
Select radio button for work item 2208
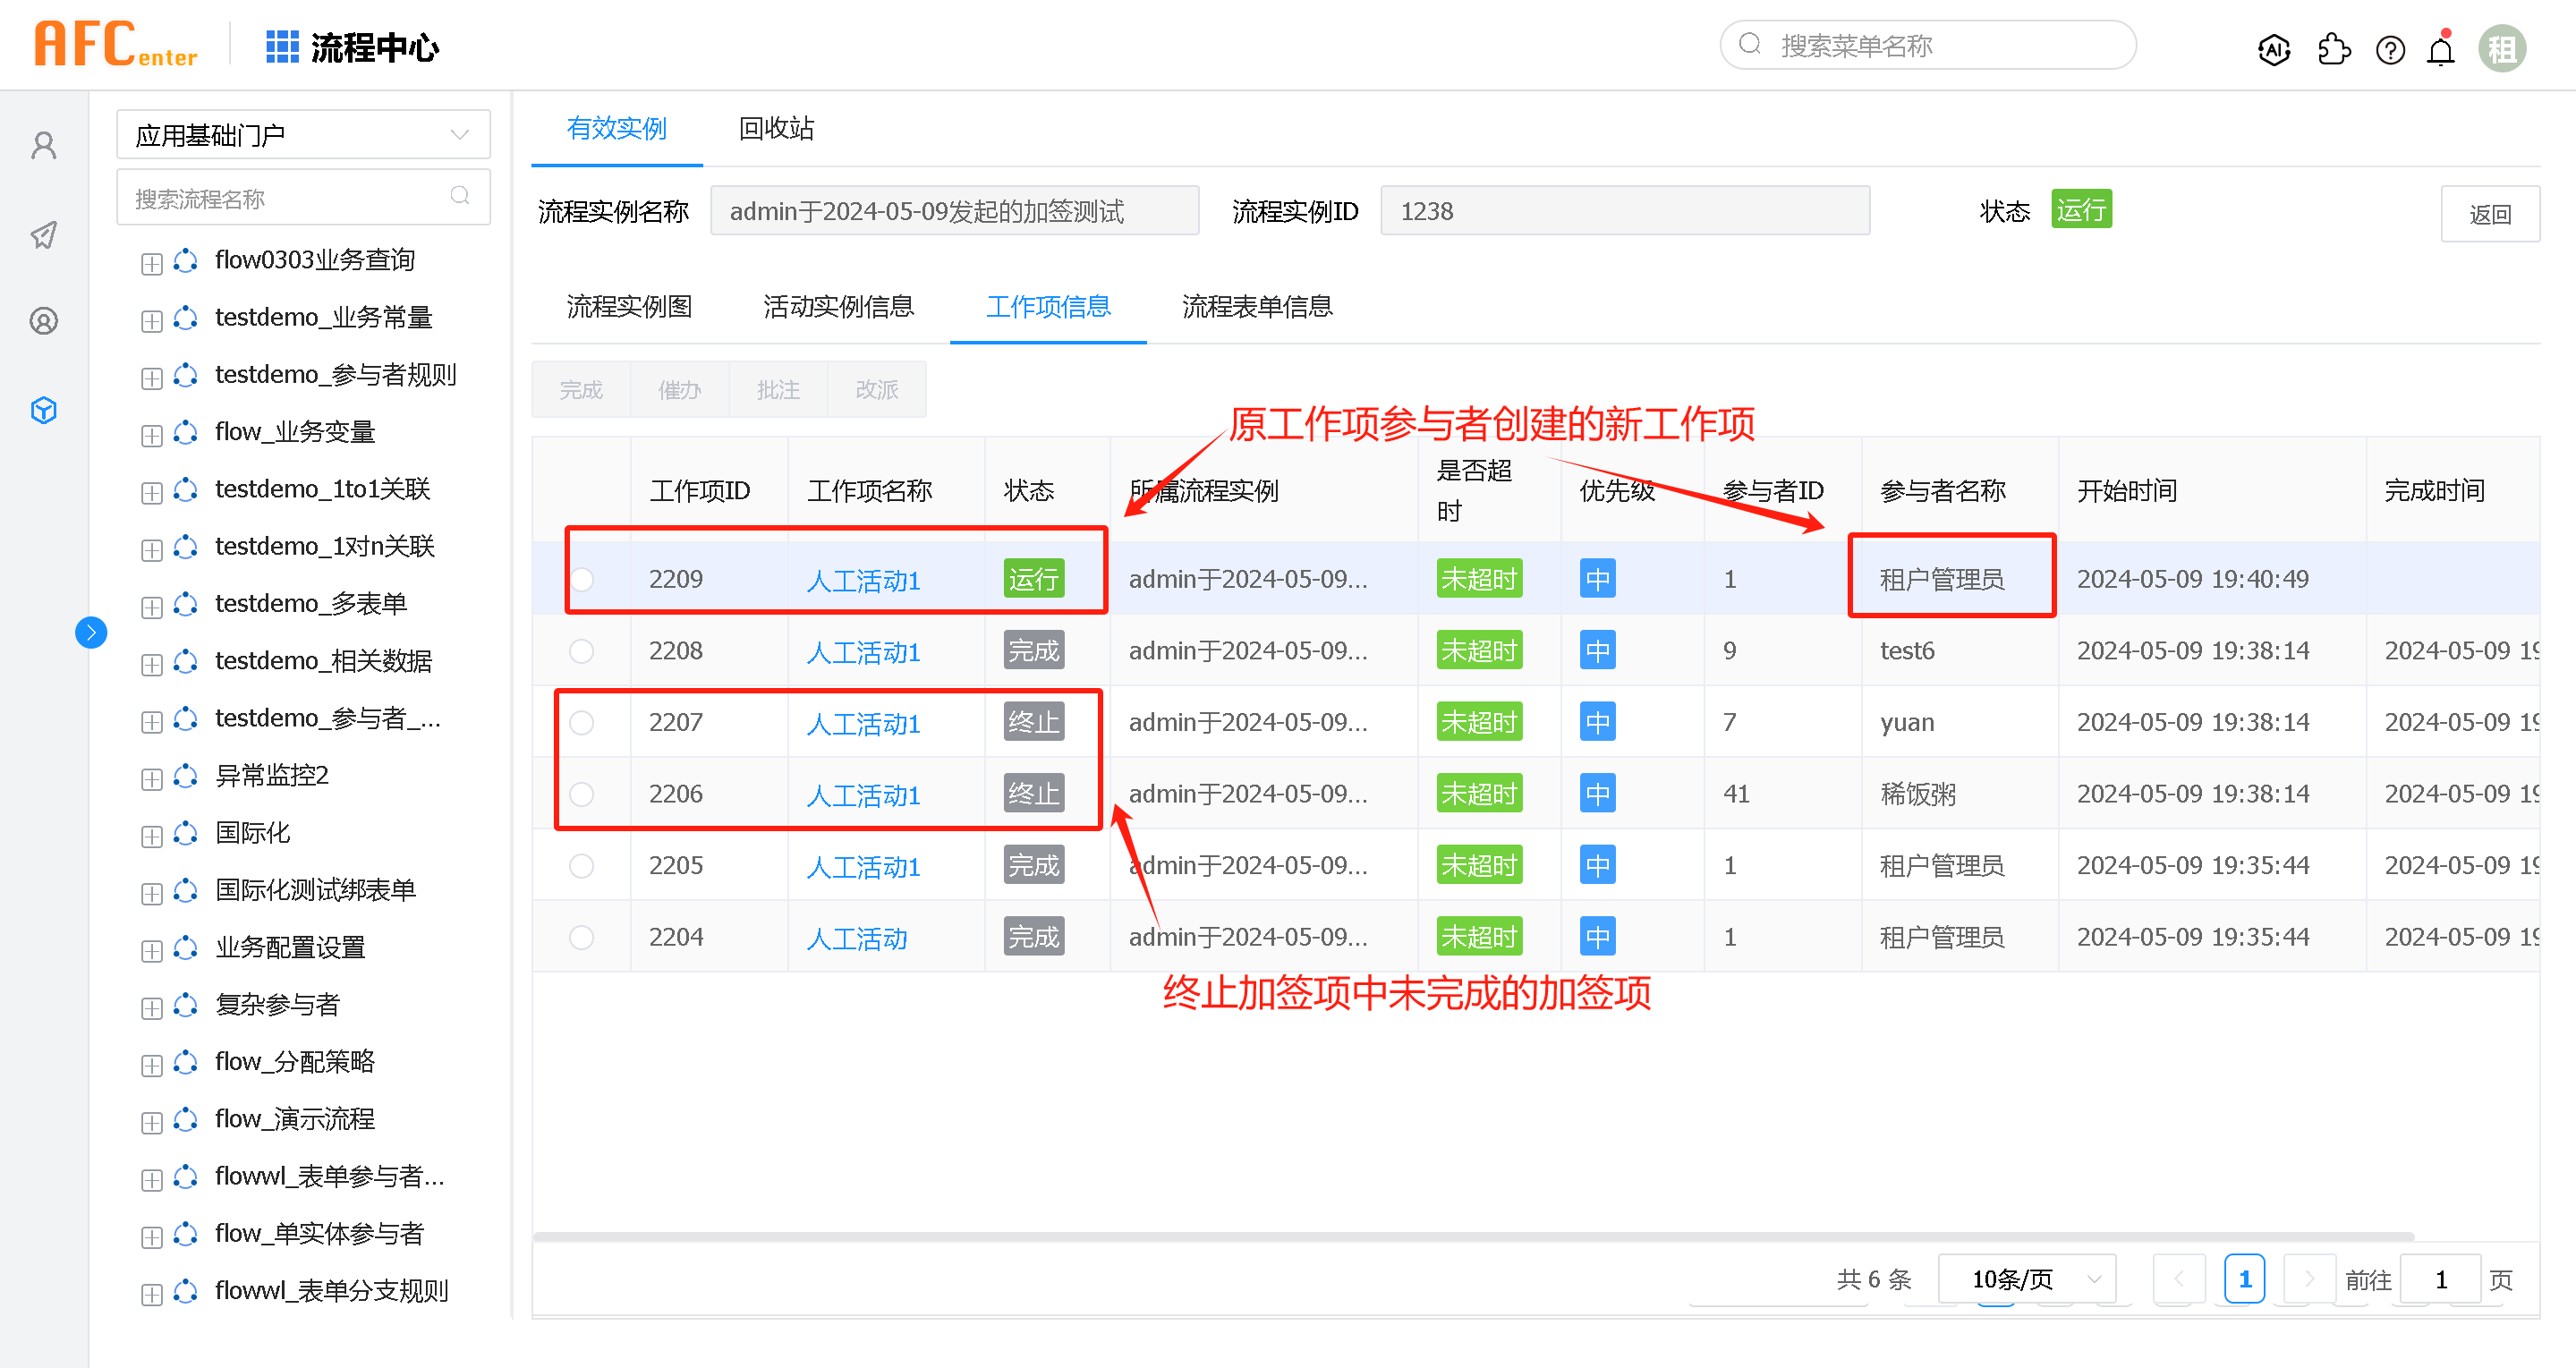pos(581,651)
